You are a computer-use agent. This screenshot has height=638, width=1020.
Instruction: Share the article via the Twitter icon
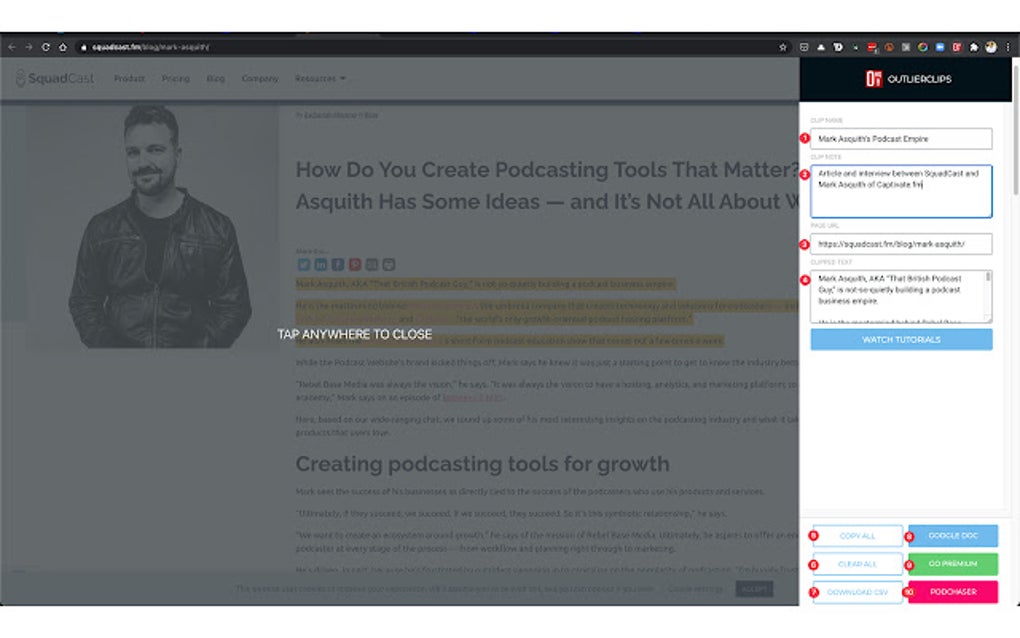304,265
